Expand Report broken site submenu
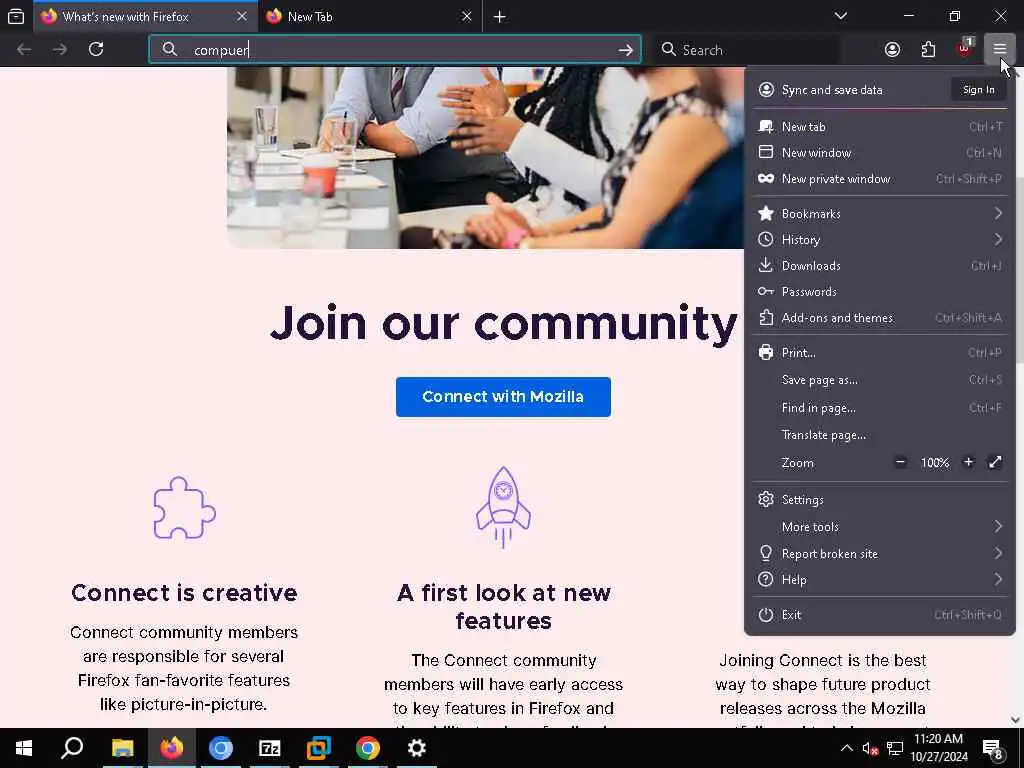Viewport: 1024px width, 768px height. 880,554
